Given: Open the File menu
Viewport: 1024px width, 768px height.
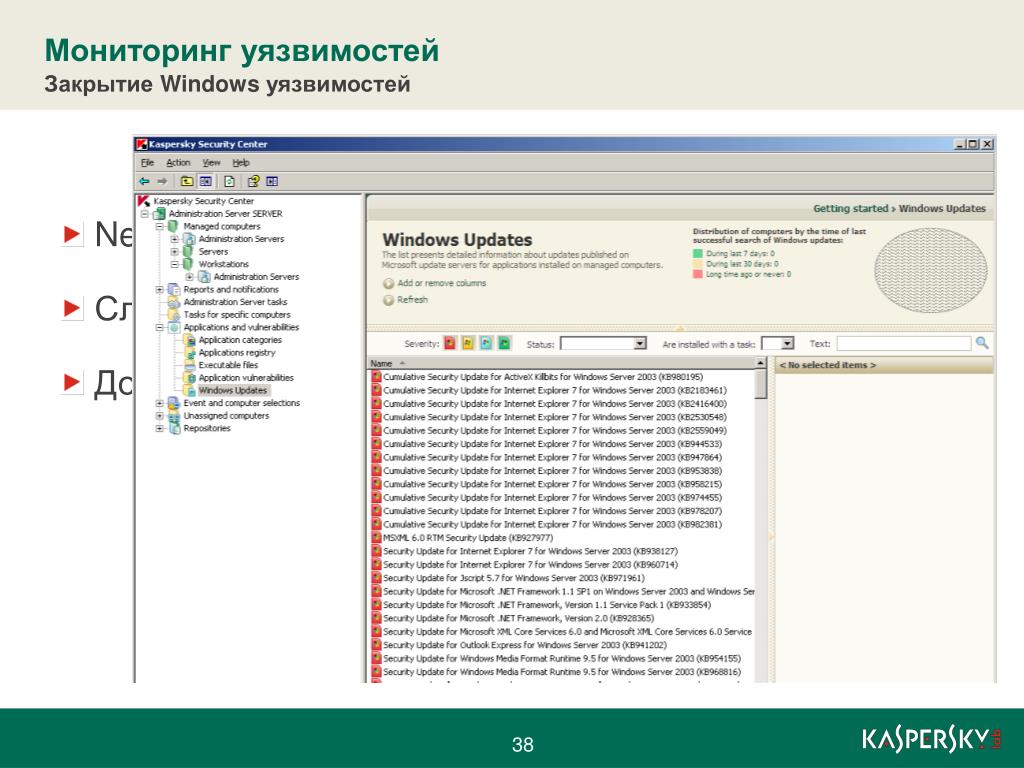Looking at the screenshot, I should coord(148,163).
